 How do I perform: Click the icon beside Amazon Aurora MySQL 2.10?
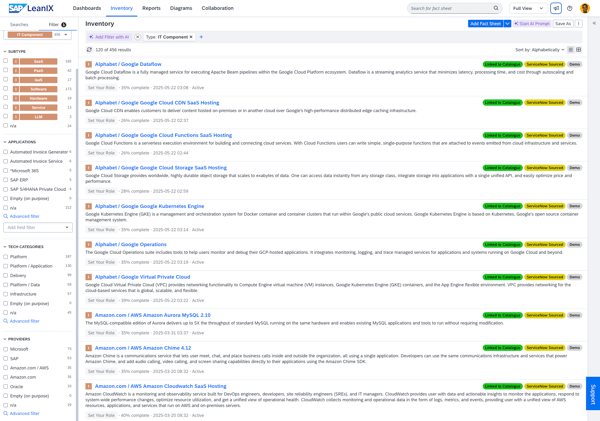(88, 315)
